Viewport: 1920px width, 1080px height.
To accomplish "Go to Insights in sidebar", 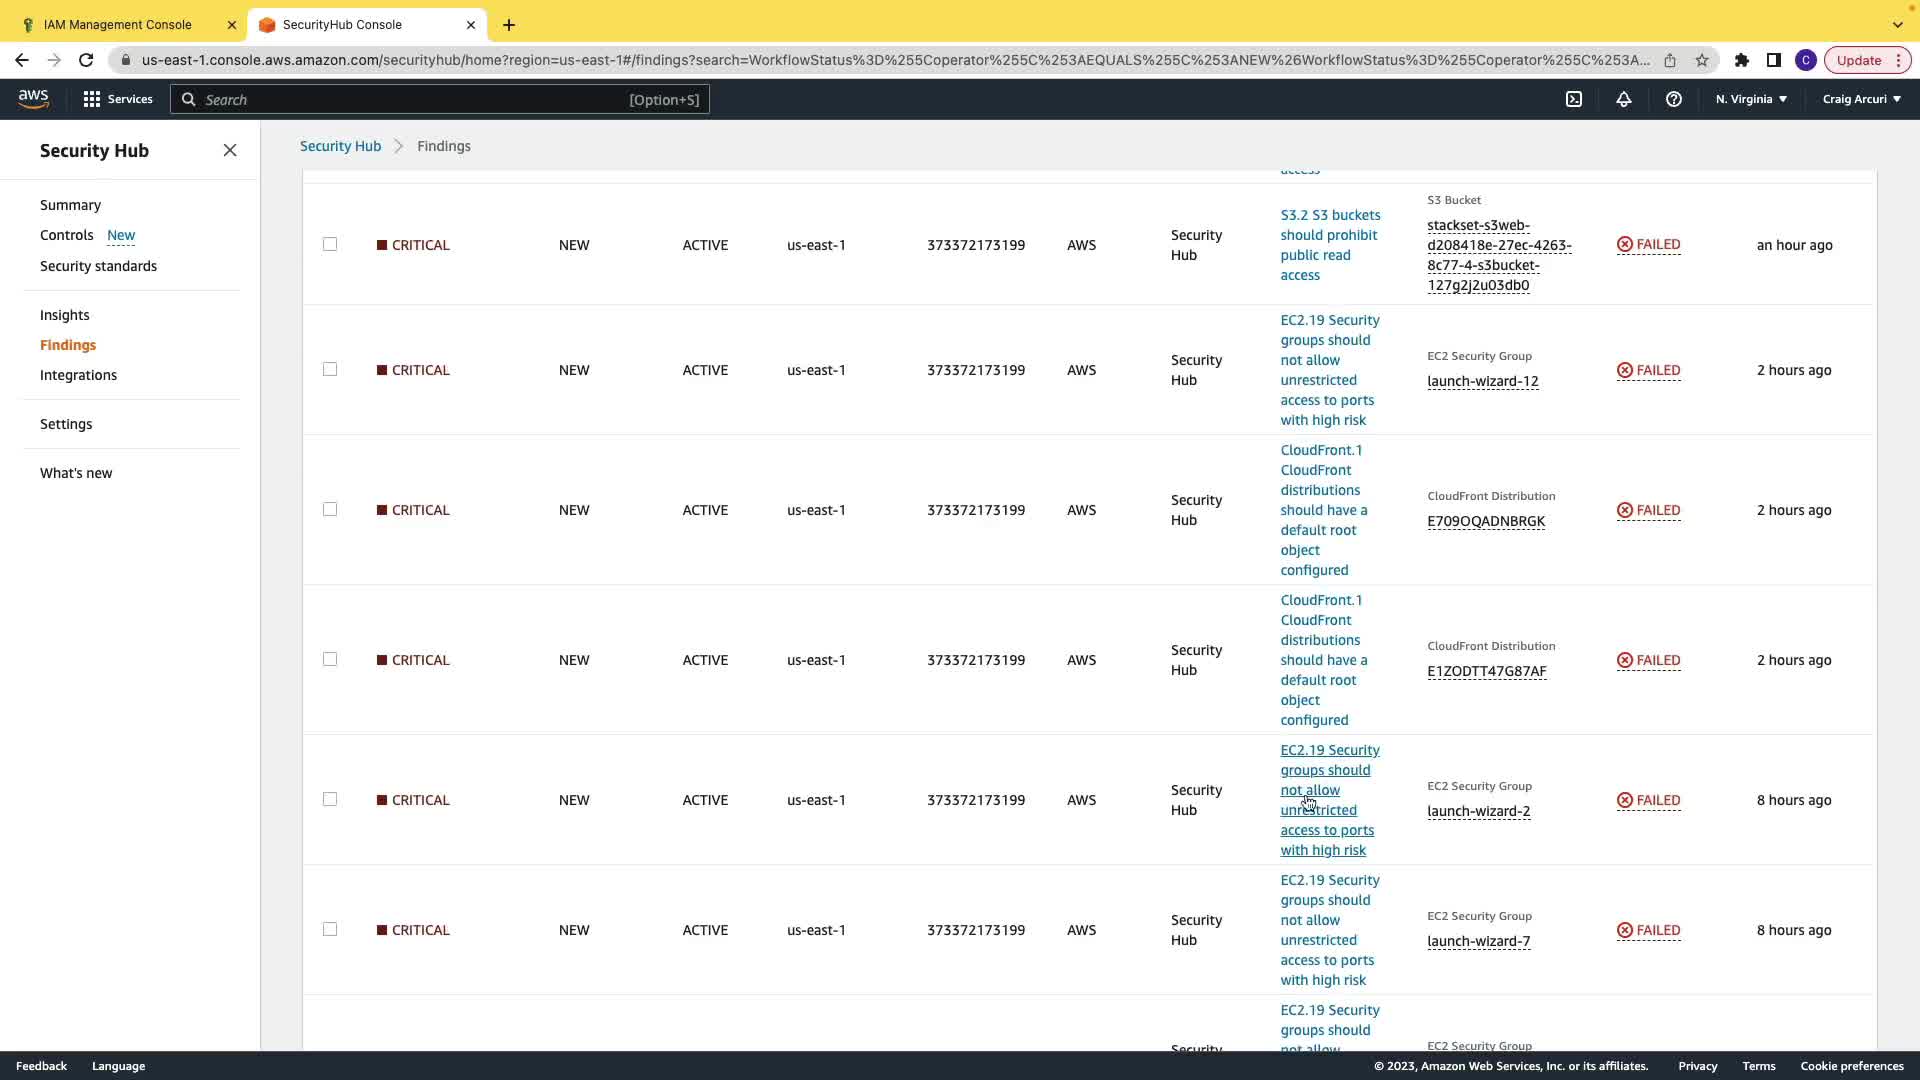I will [65, 315].
